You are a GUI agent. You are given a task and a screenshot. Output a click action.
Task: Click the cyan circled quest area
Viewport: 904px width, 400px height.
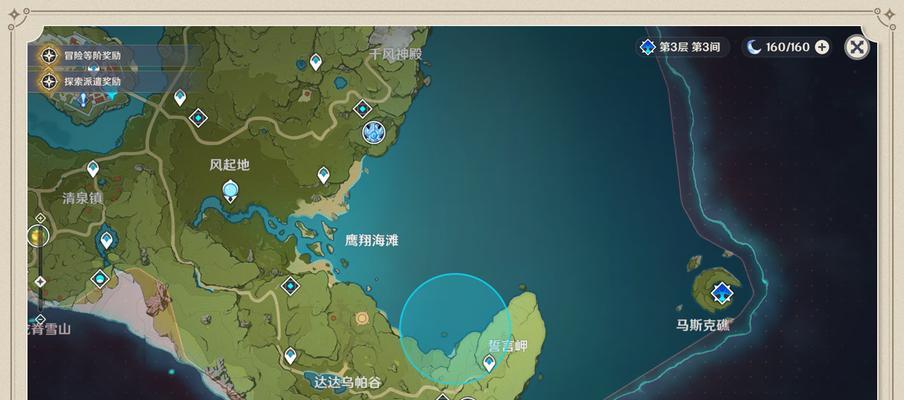point(455,329)
